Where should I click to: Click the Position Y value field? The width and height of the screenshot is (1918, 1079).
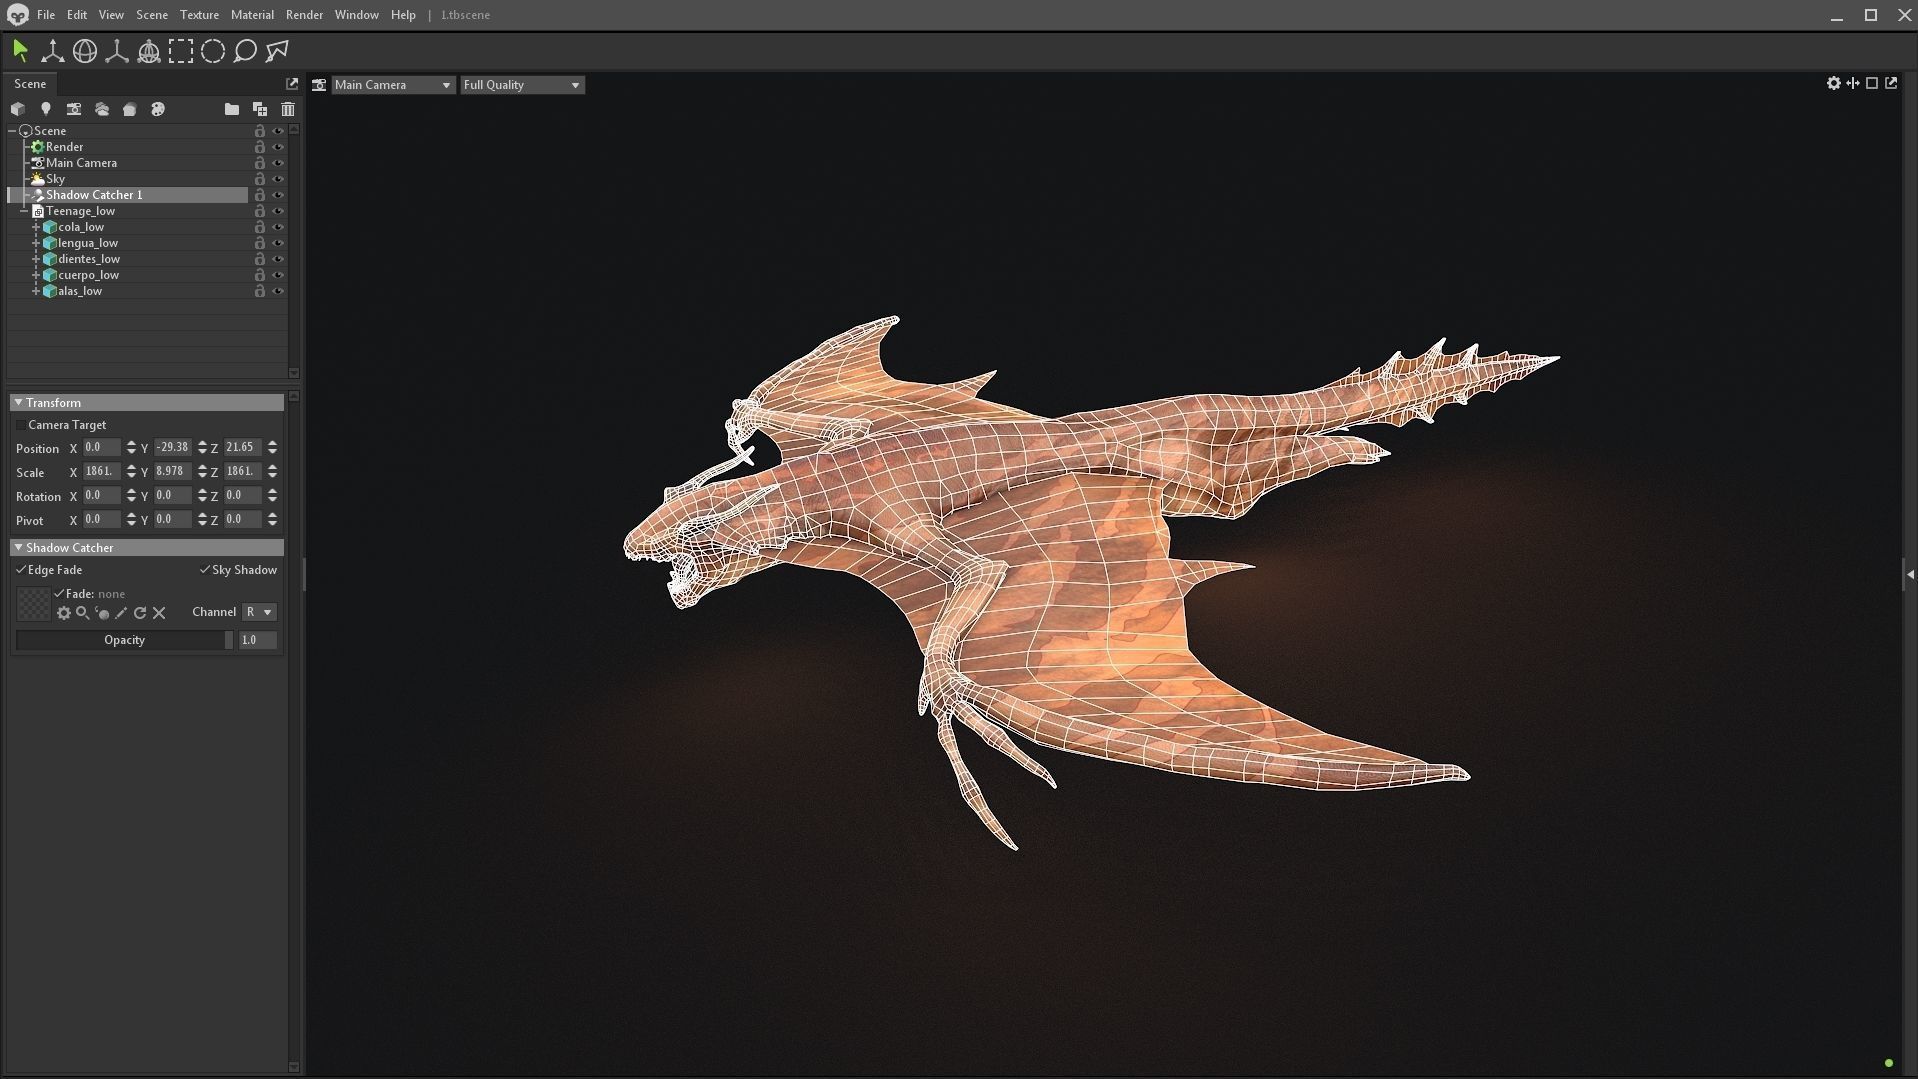pos(173,448)
